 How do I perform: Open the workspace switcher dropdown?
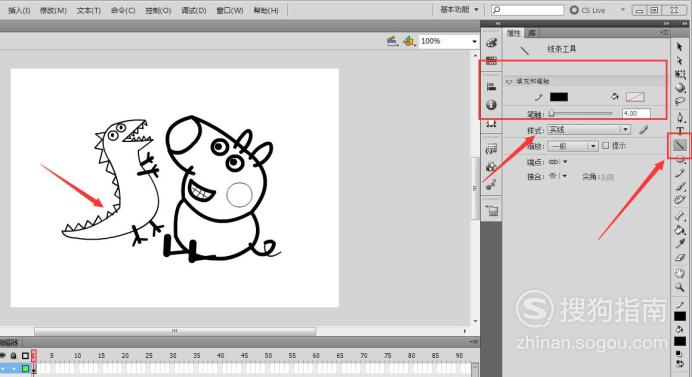(459, 10)
